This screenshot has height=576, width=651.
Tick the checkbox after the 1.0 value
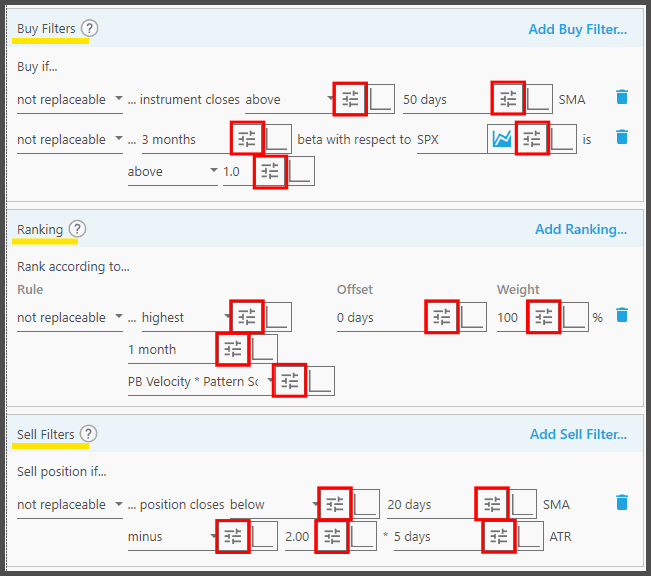click(x=301, y=171)
